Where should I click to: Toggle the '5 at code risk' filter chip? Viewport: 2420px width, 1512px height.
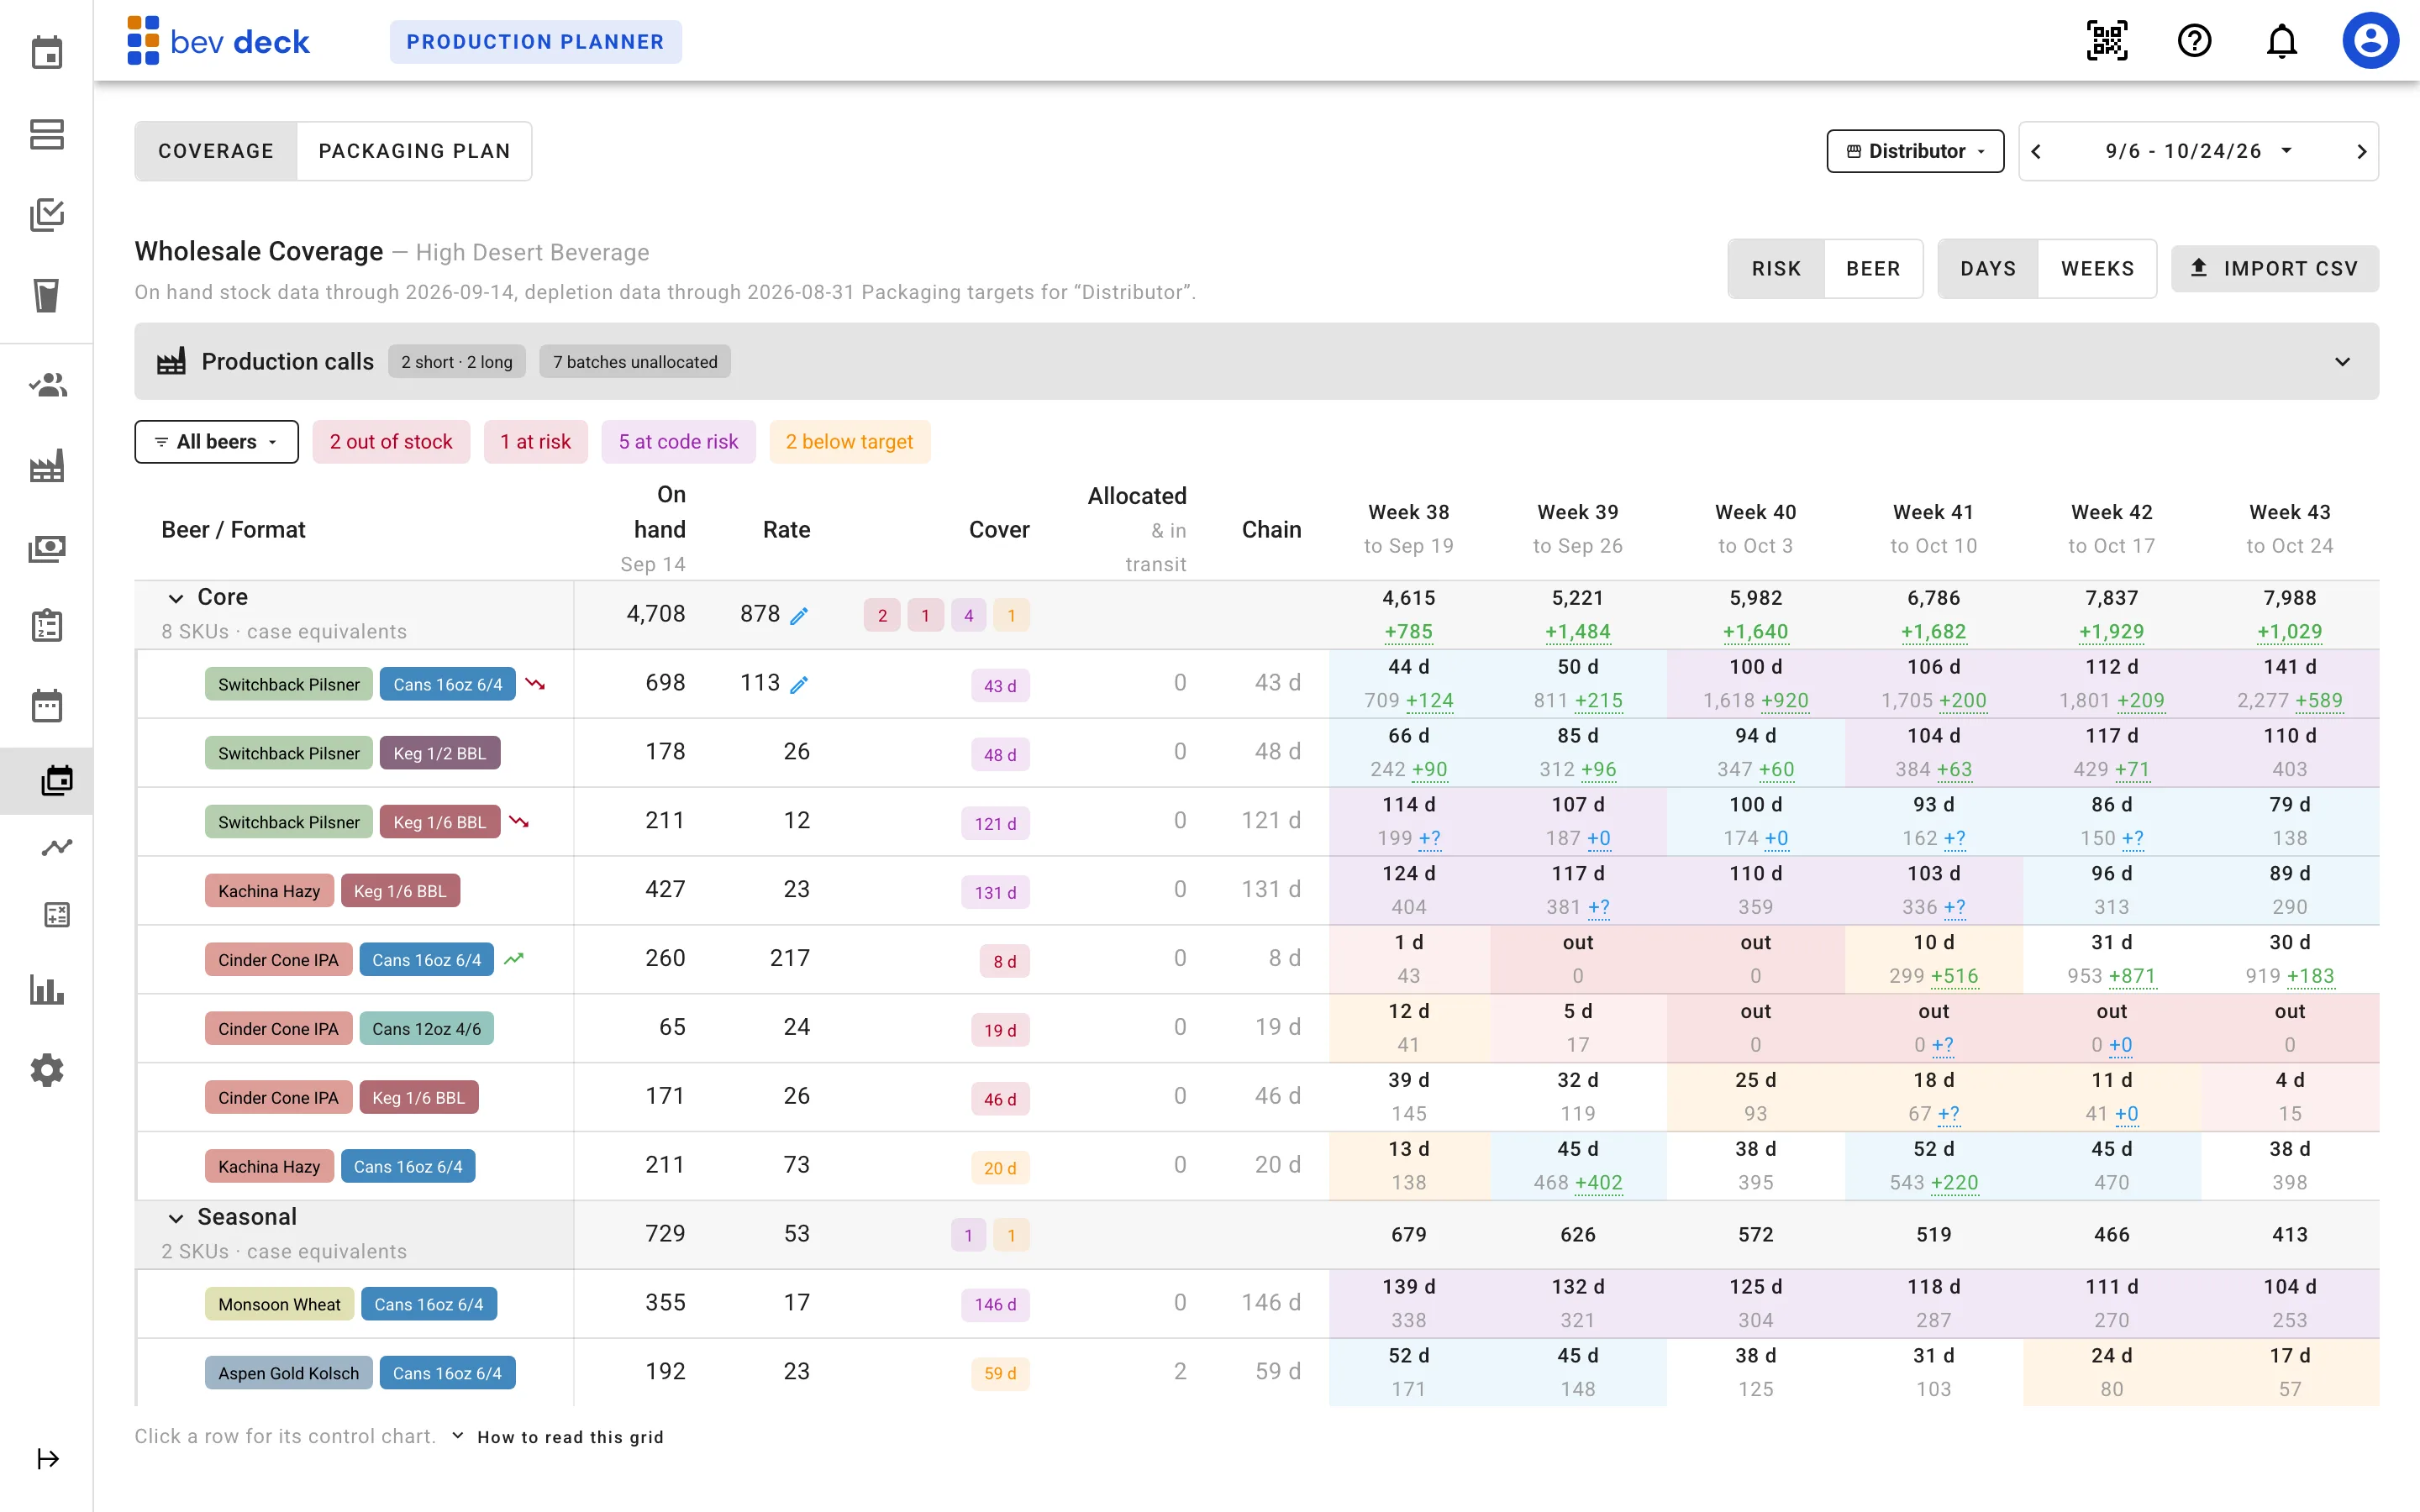tap(678, 442)
